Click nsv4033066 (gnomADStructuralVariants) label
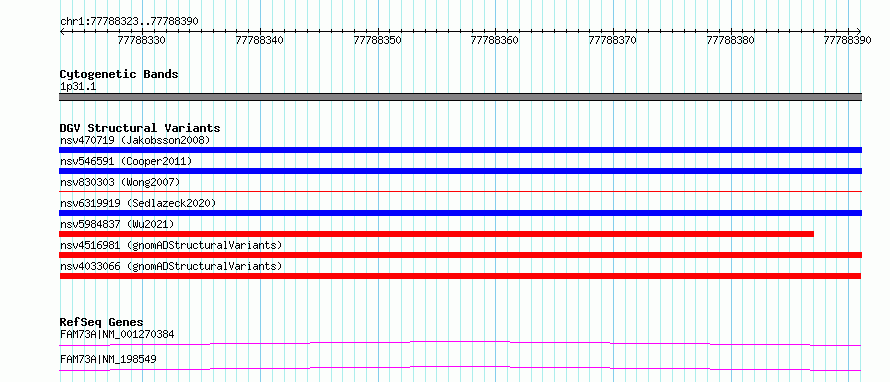The image size is (890, 382). click(x=171, y=266)
